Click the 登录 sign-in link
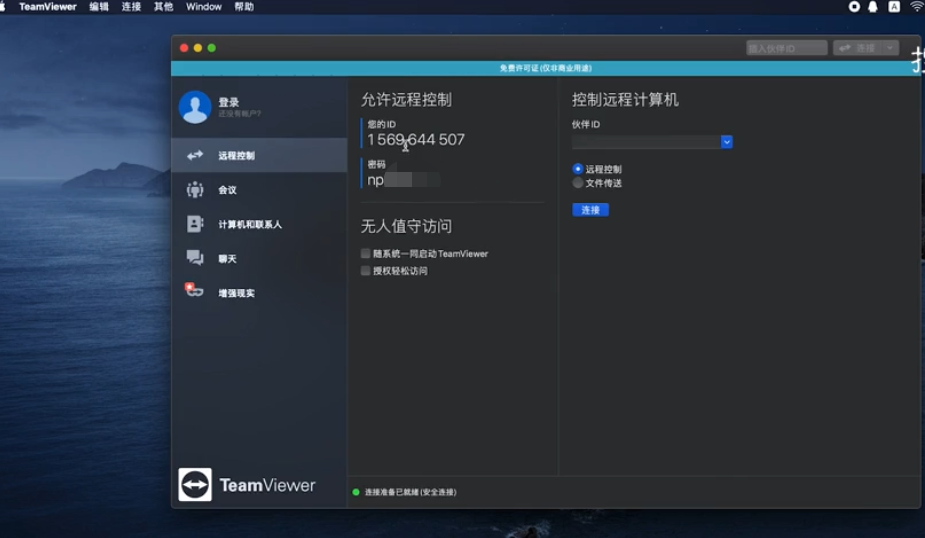Viewport: 925px width, 538px height. tap(228, 102)
